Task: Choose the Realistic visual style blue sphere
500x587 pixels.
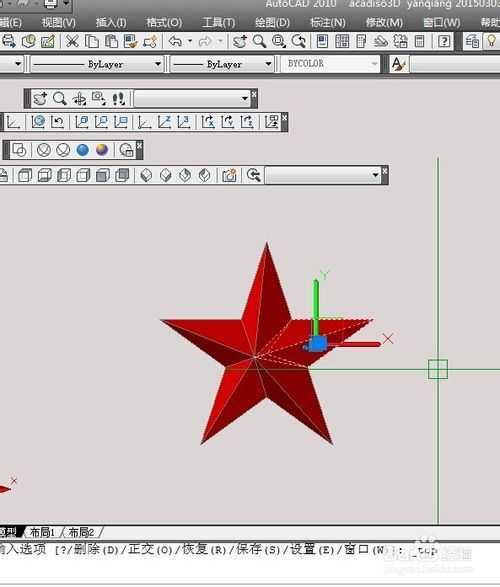Action: tap(82, 150)
